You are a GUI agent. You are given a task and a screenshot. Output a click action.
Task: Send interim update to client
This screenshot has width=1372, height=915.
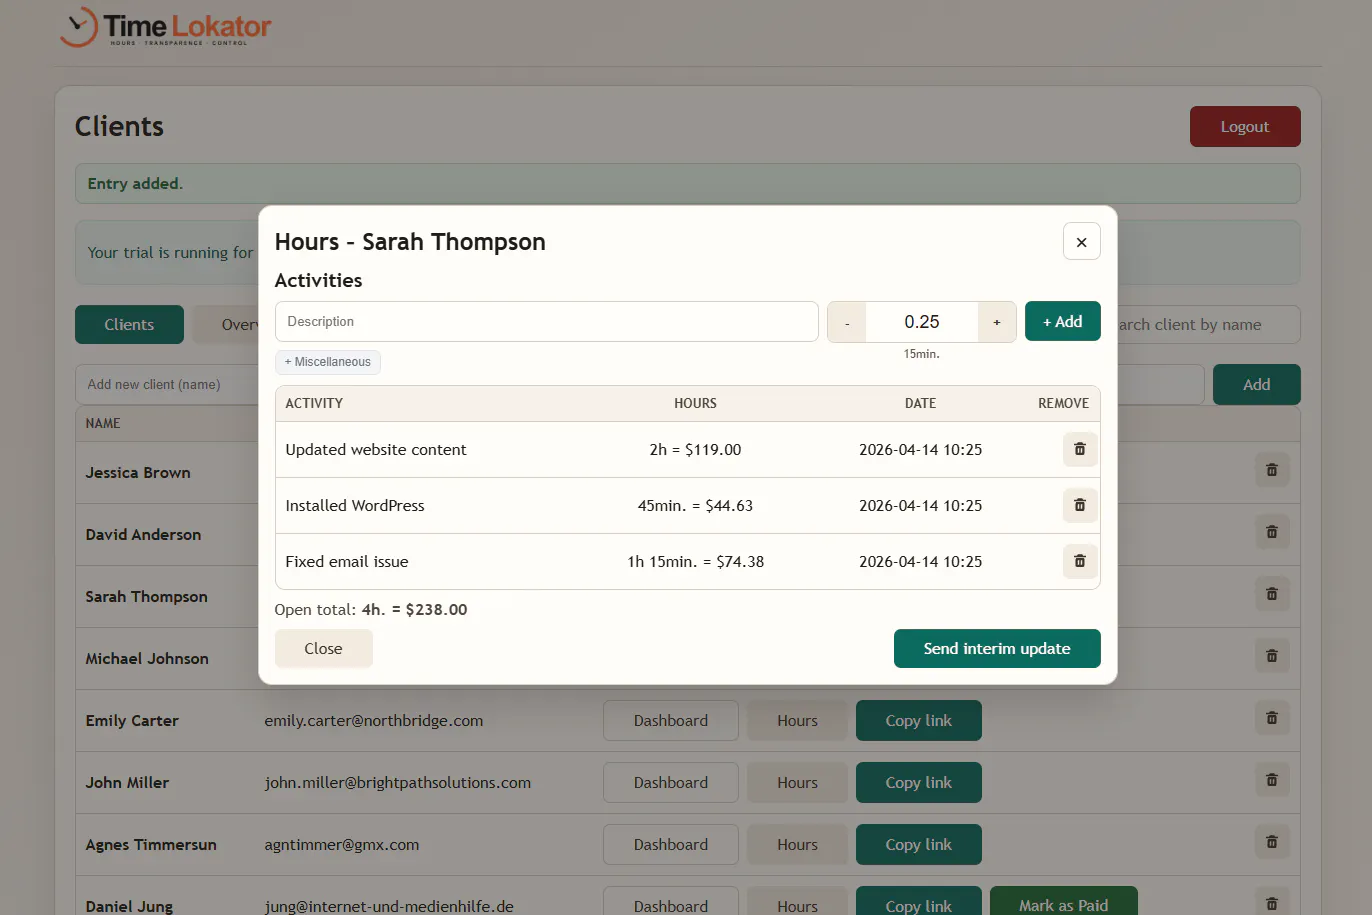point(997,648)
